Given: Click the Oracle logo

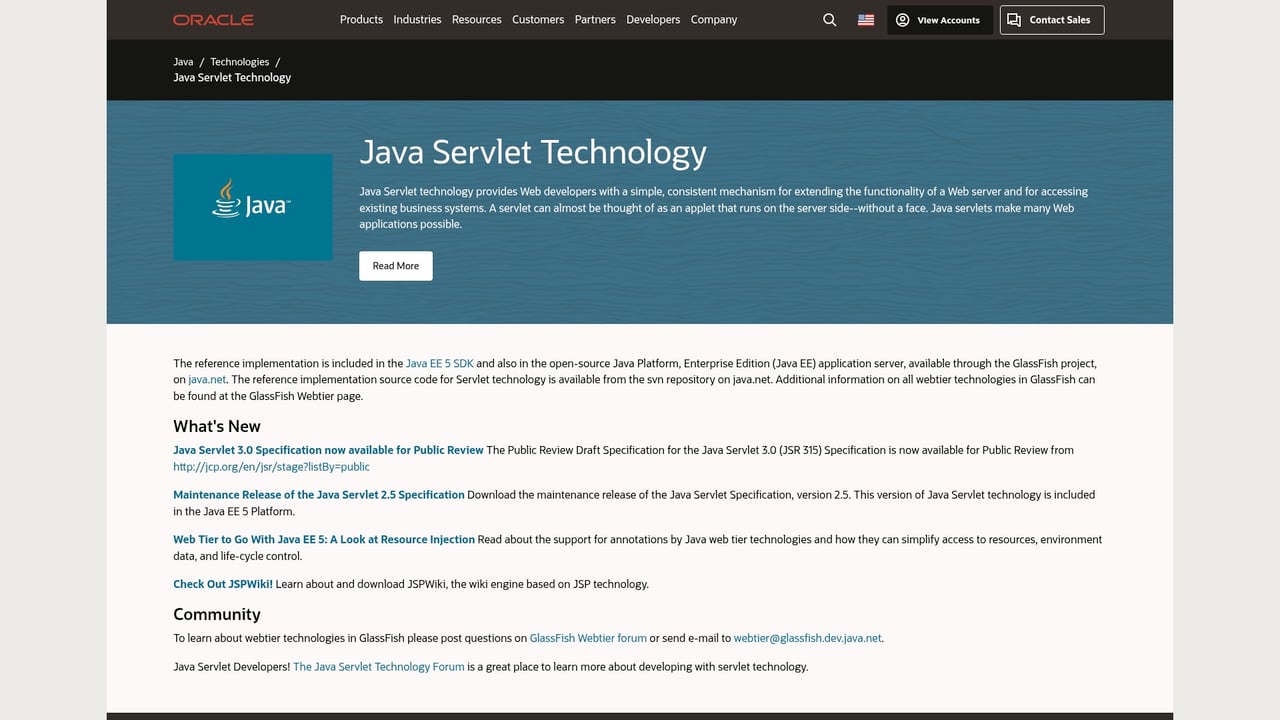Looking at the screenshot, I should click(x=212, y=19).
